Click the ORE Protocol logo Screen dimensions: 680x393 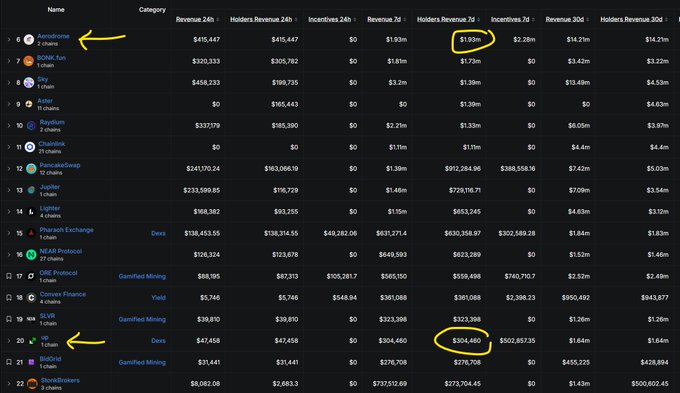(x=31, y=276)
